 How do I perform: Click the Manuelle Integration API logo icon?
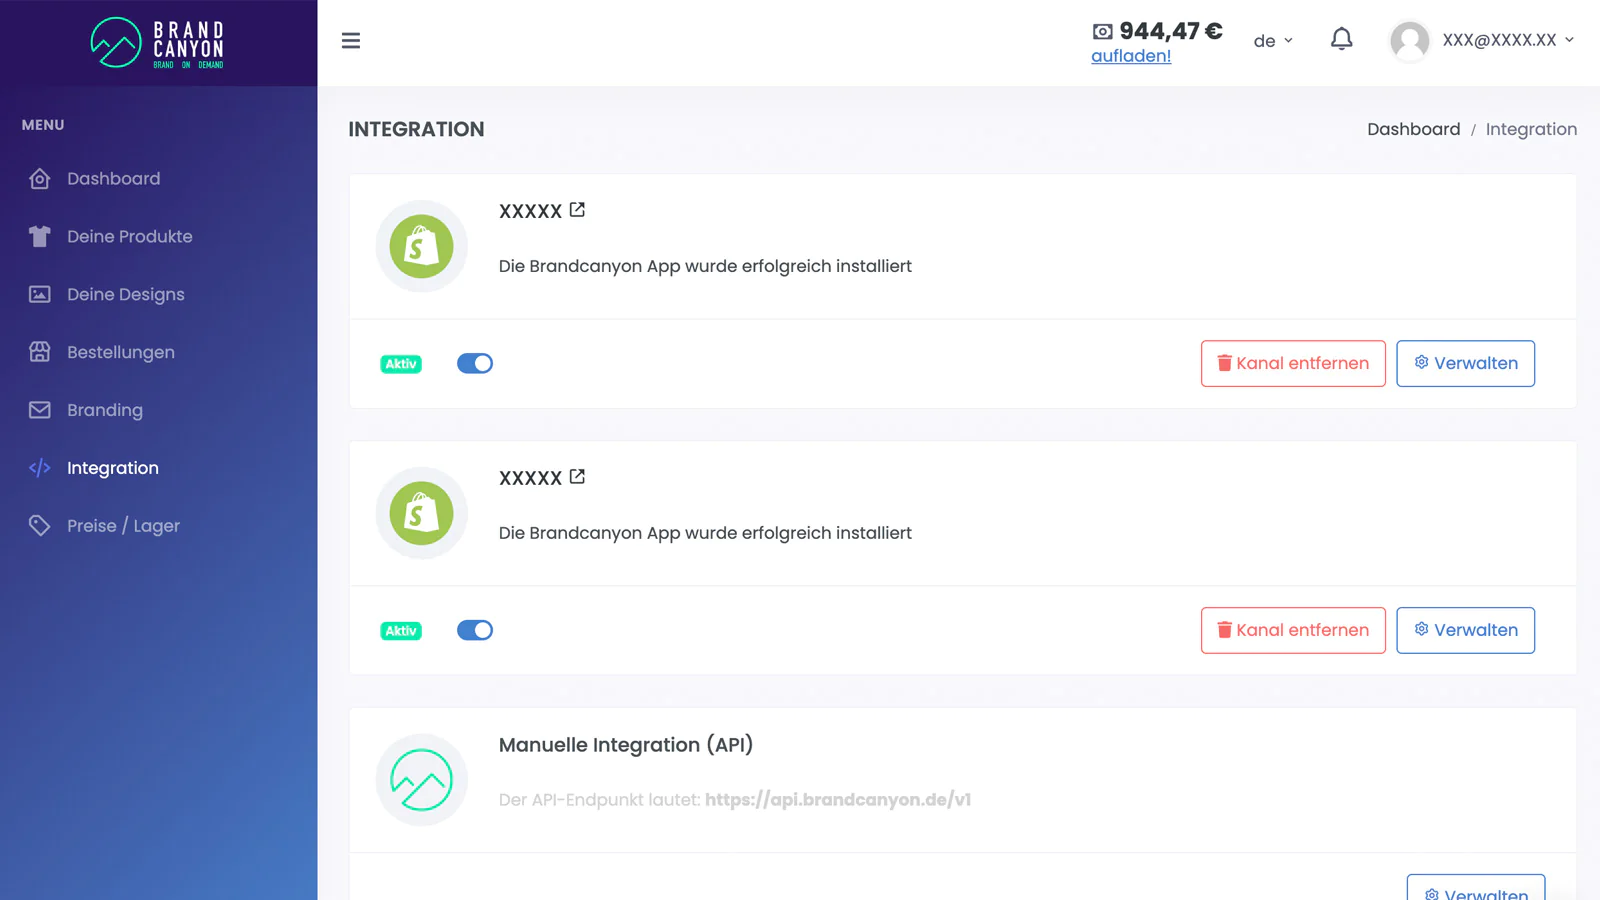point(421,780)
